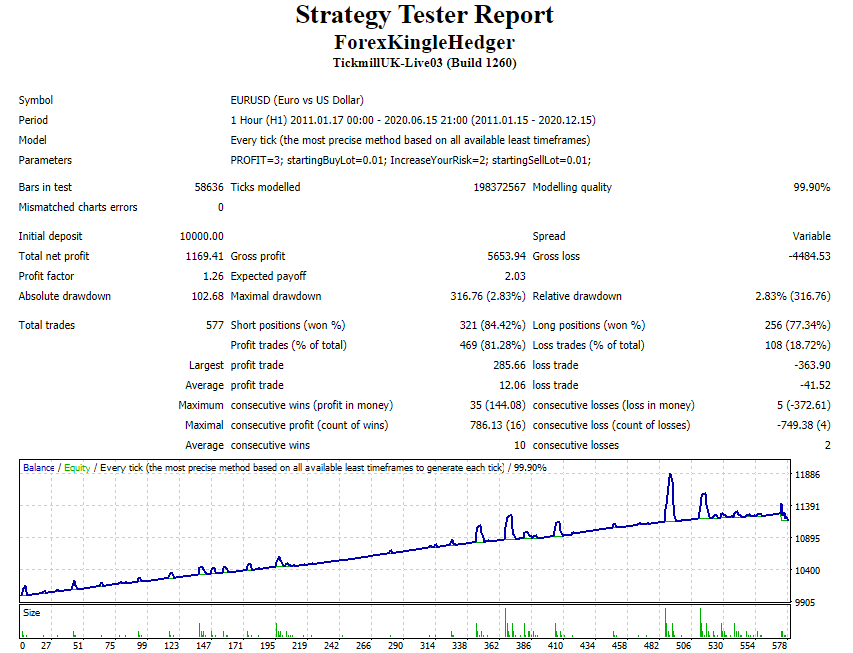The image size is (853, 653).
Task: Select Gross profit value 5653.94
Action: [x=506, y=256]
